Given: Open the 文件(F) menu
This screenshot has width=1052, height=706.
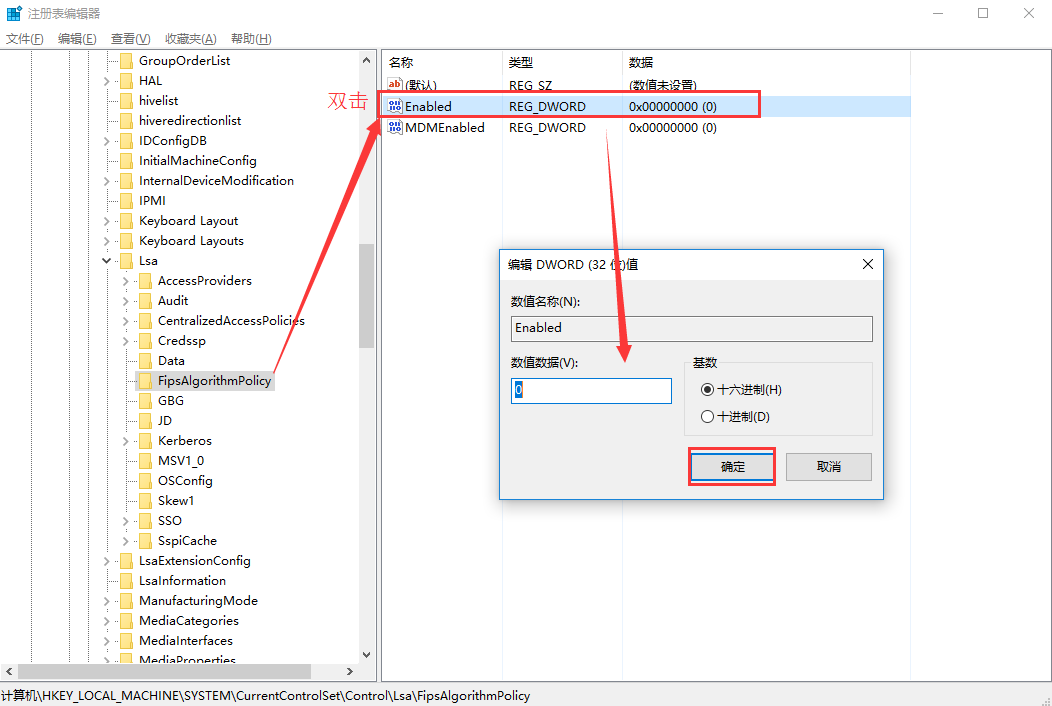Looking at the screenshot, I should coord(25,39).
